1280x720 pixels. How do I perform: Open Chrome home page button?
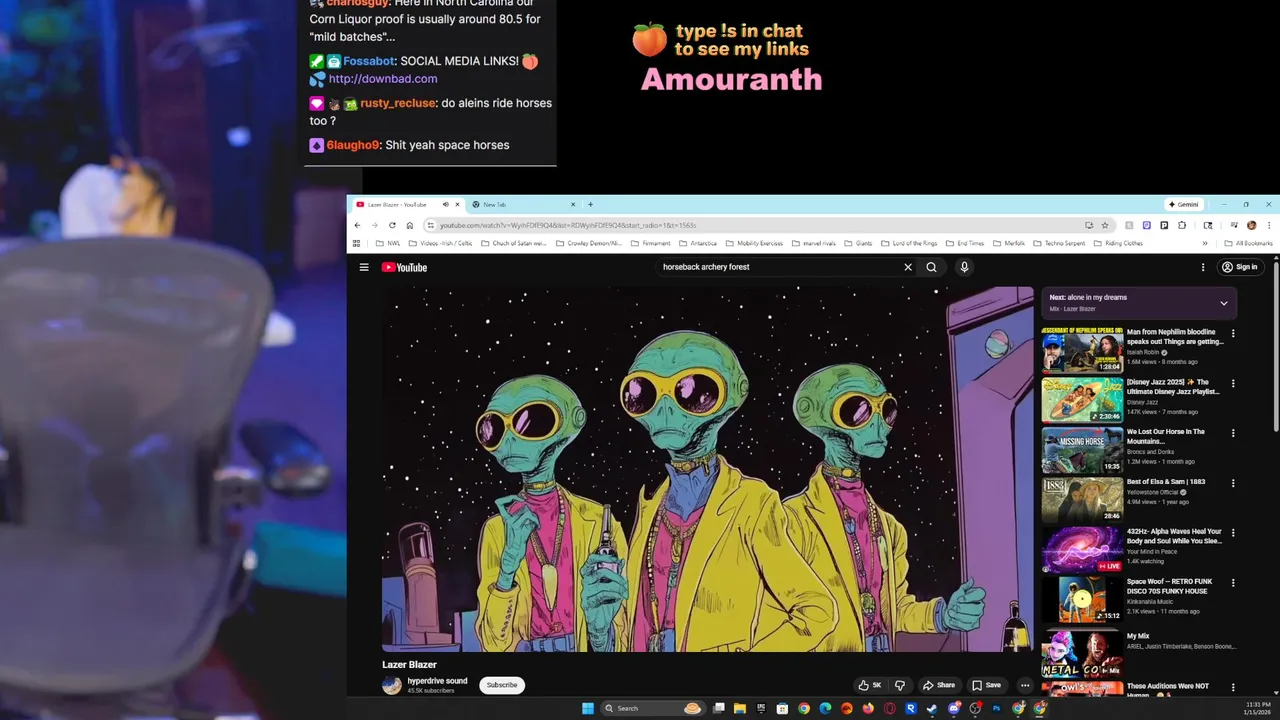point(409,225)
